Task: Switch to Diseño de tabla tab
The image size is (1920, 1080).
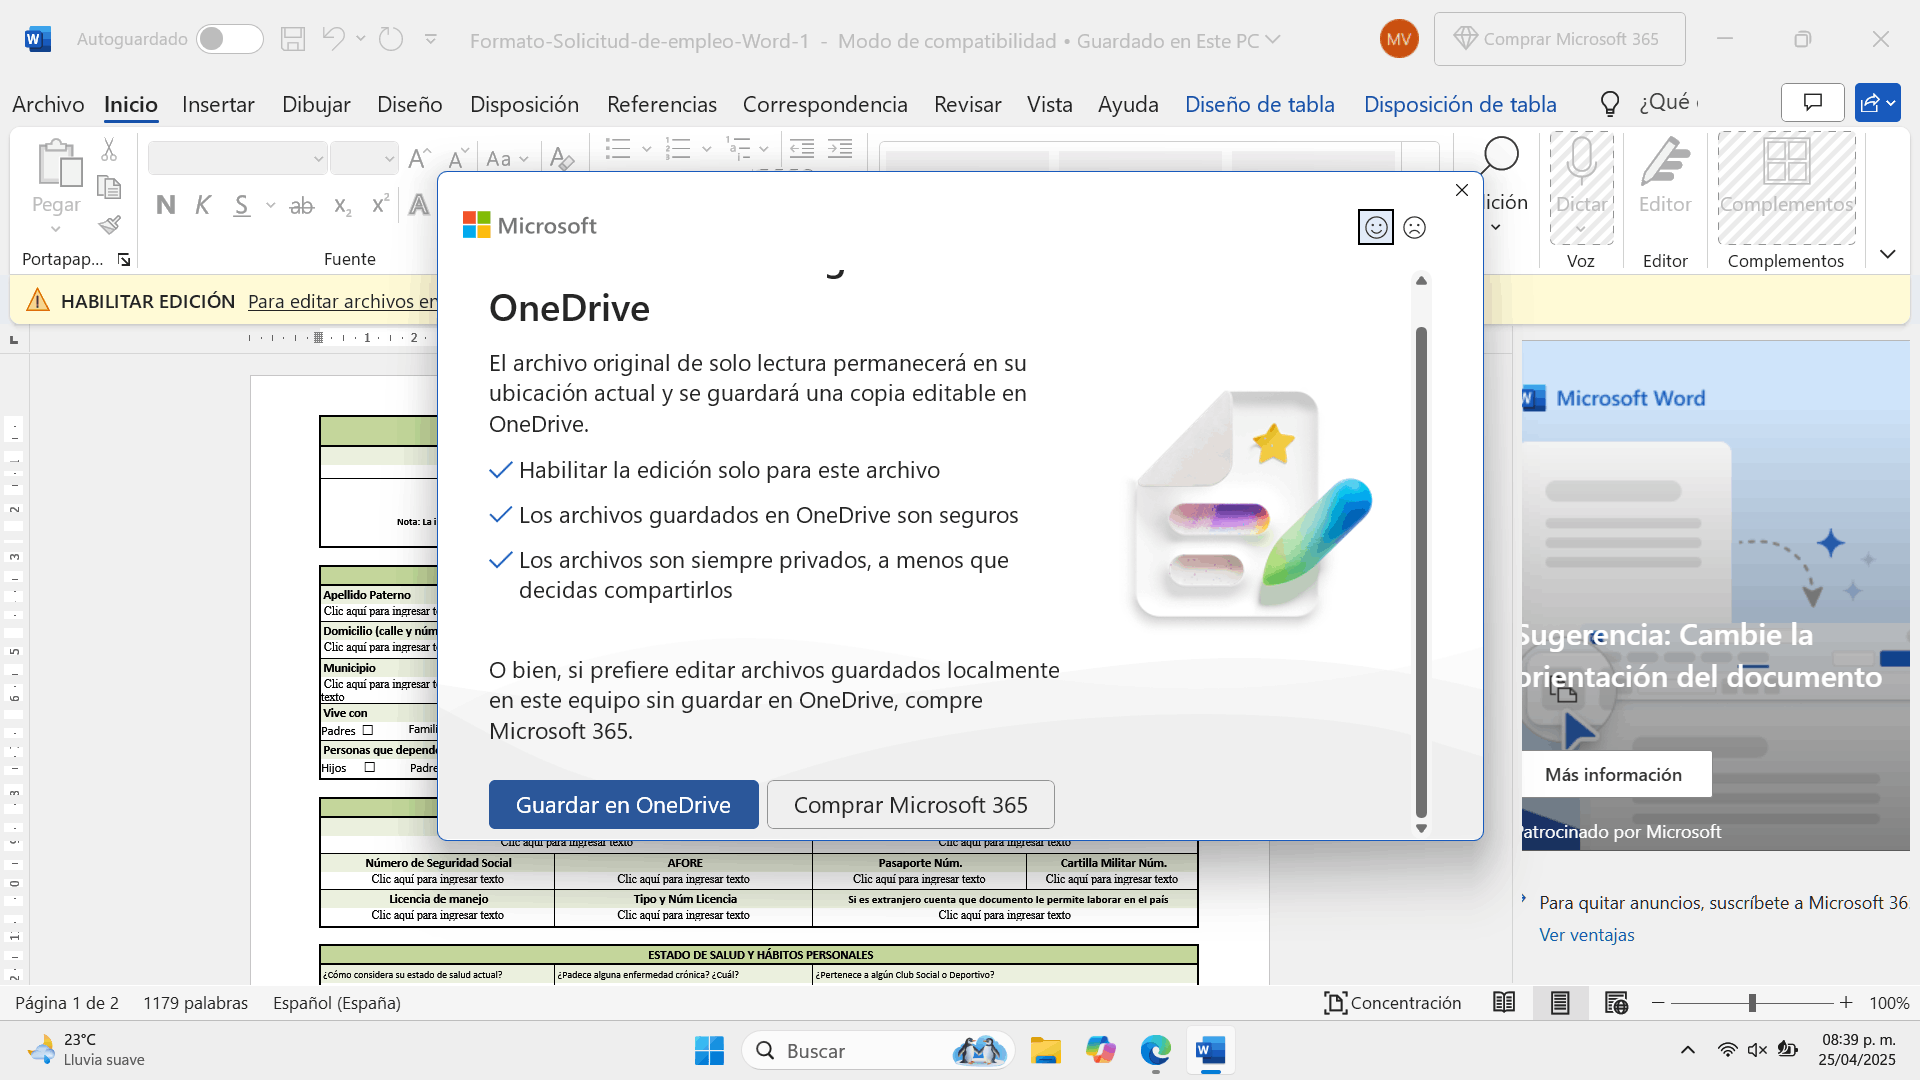Action: click(1259, 104)
